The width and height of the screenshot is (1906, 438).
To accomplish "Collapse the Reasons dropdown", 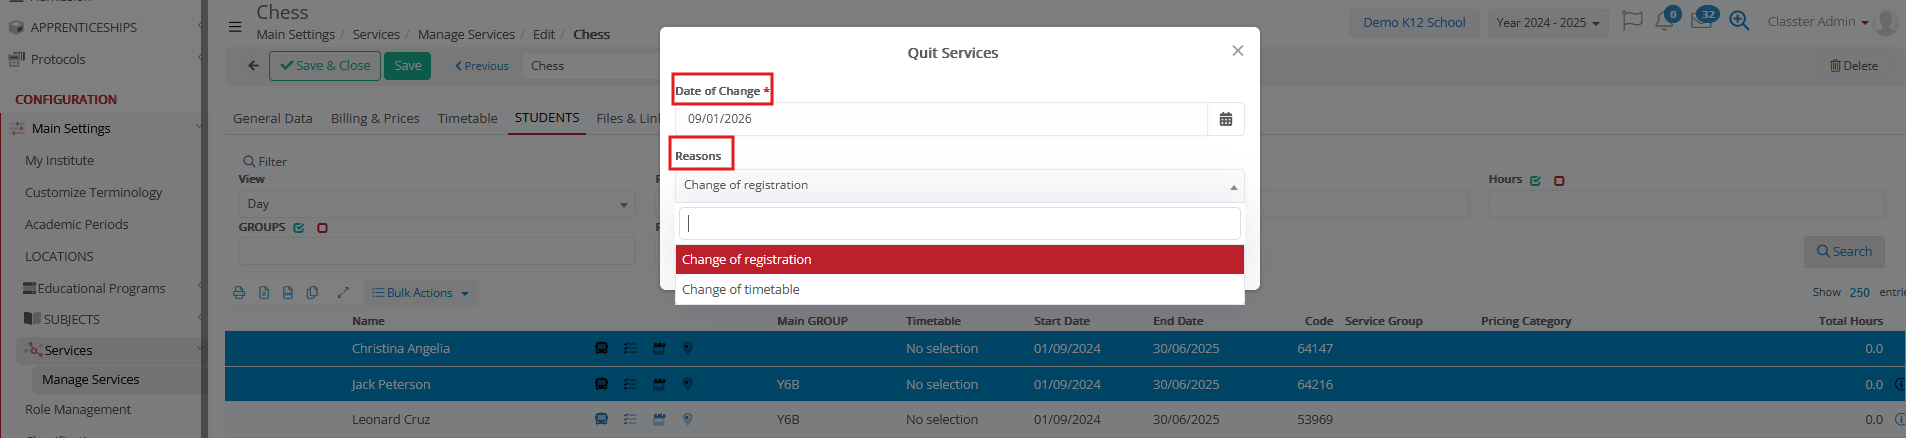I will point(1233,187).
